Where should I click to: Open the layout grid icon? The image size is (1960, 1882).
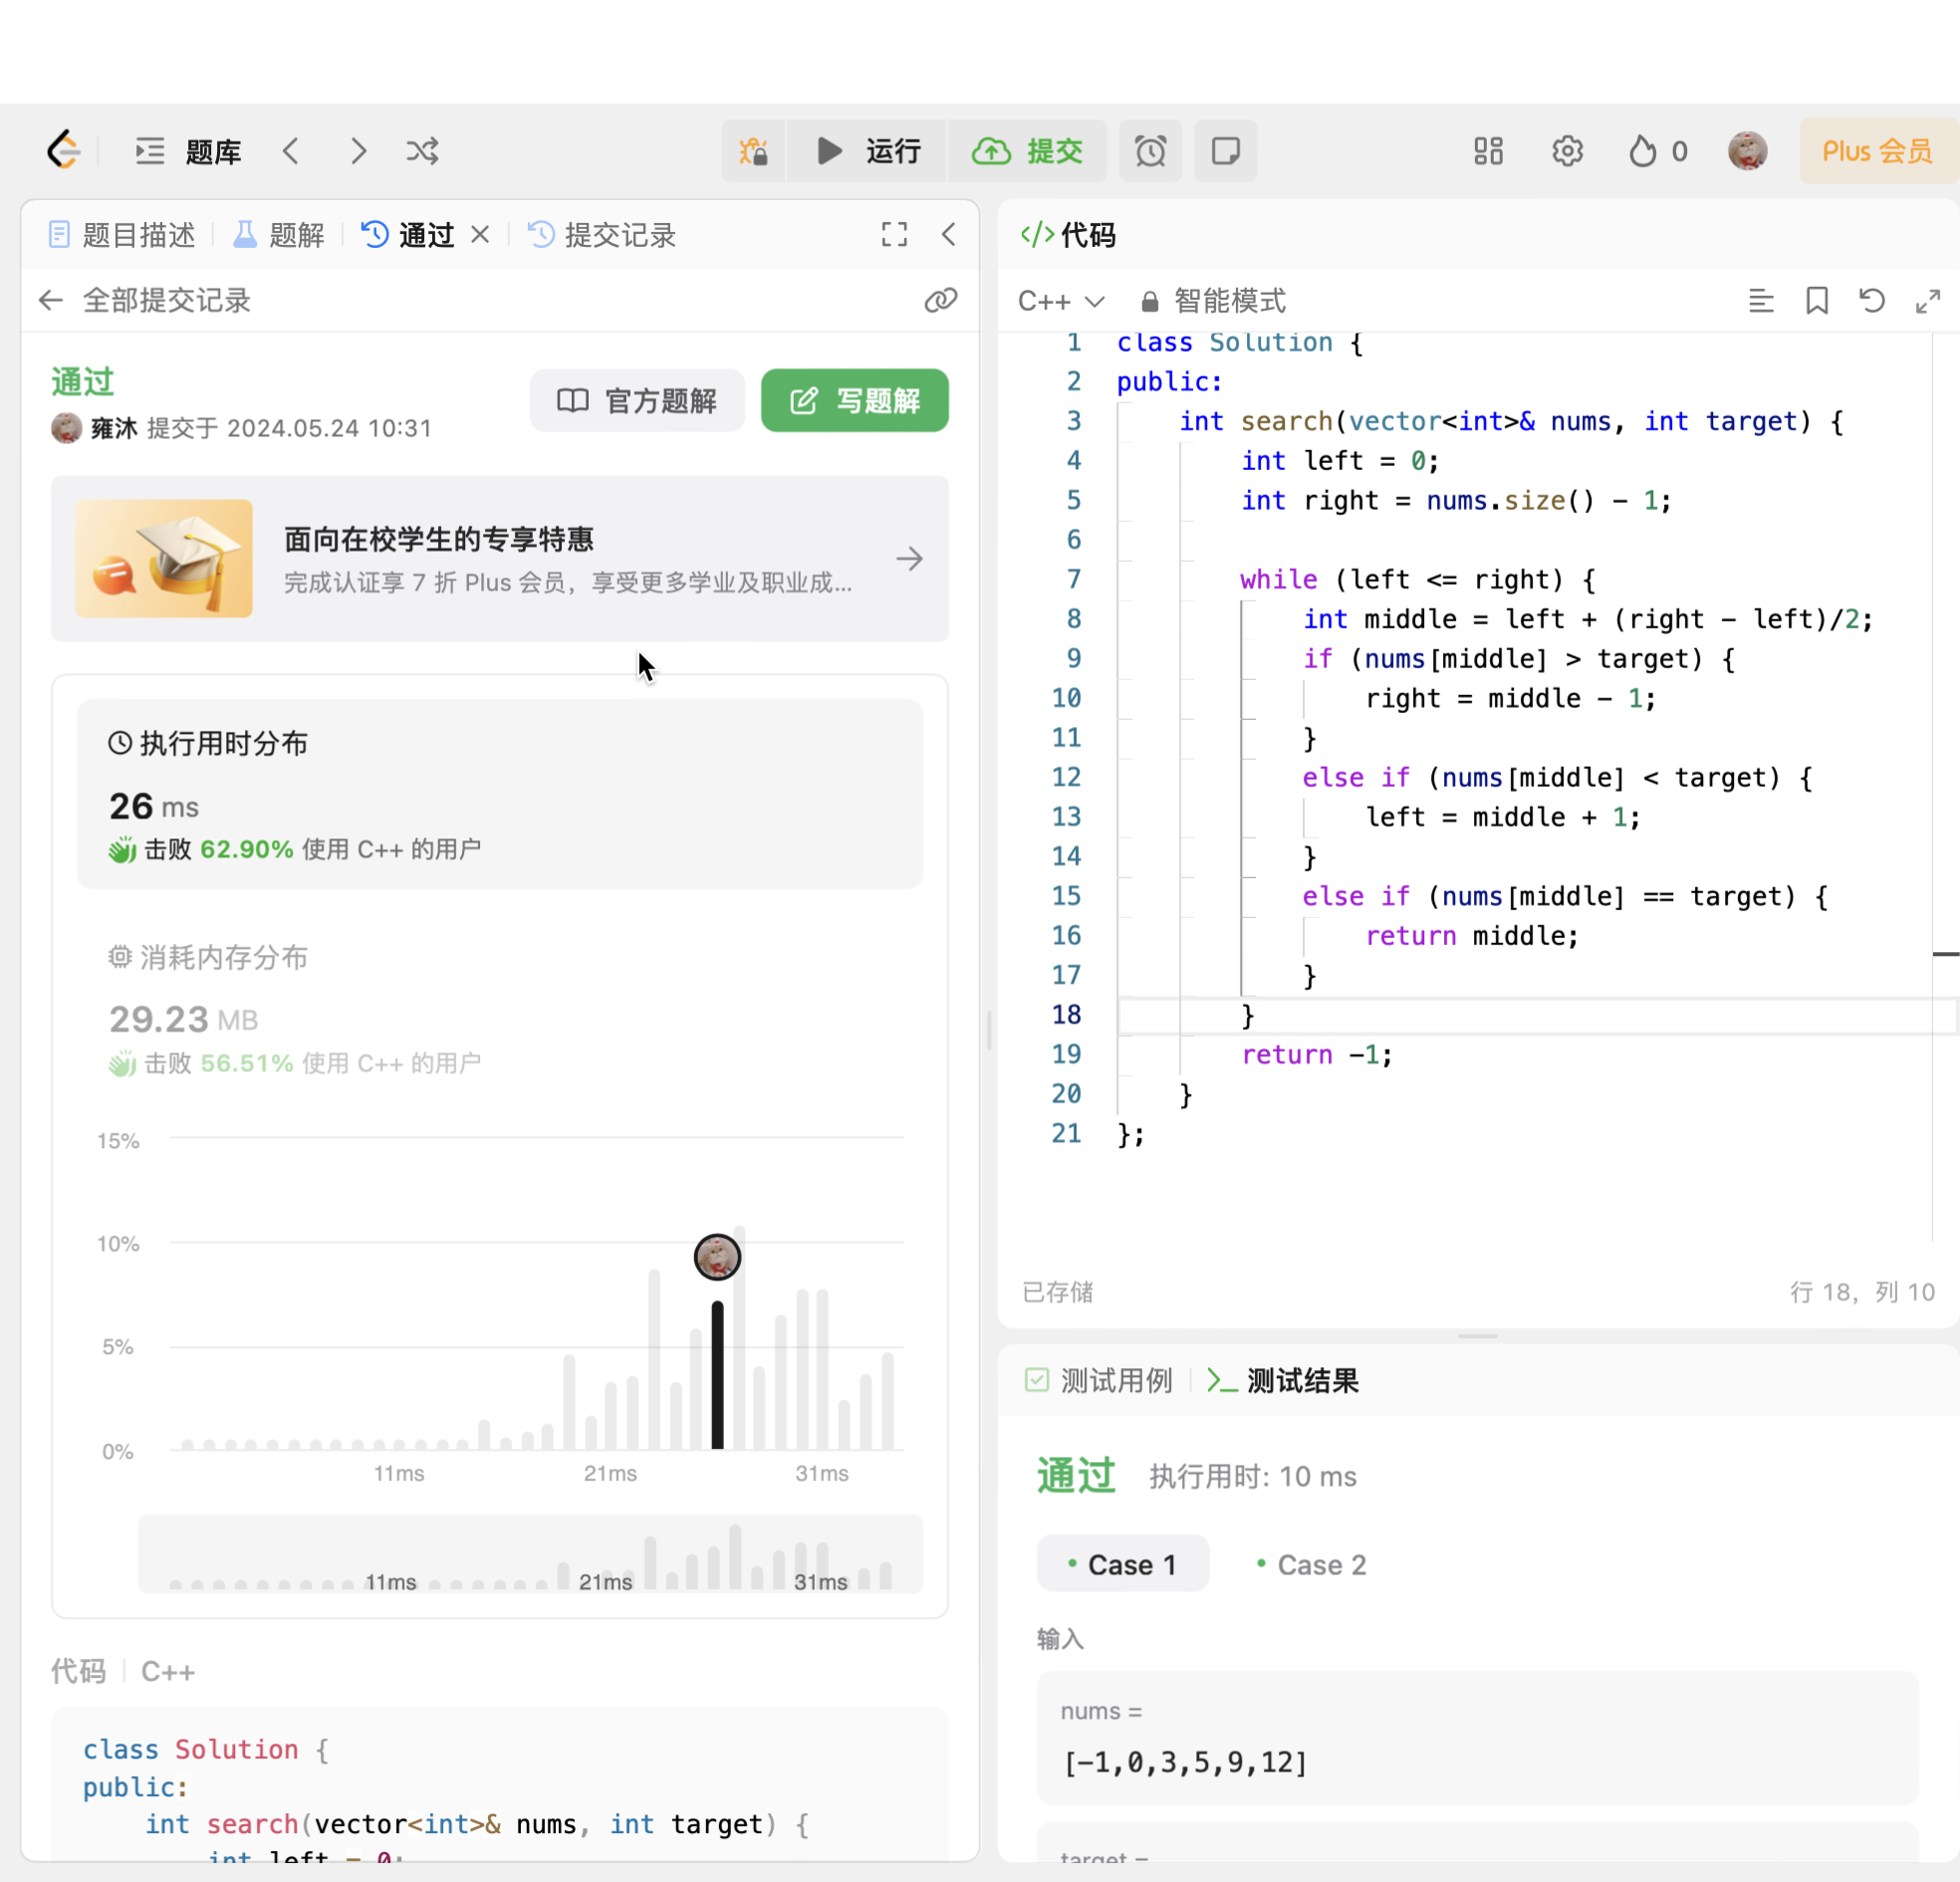pos(1488,151)
